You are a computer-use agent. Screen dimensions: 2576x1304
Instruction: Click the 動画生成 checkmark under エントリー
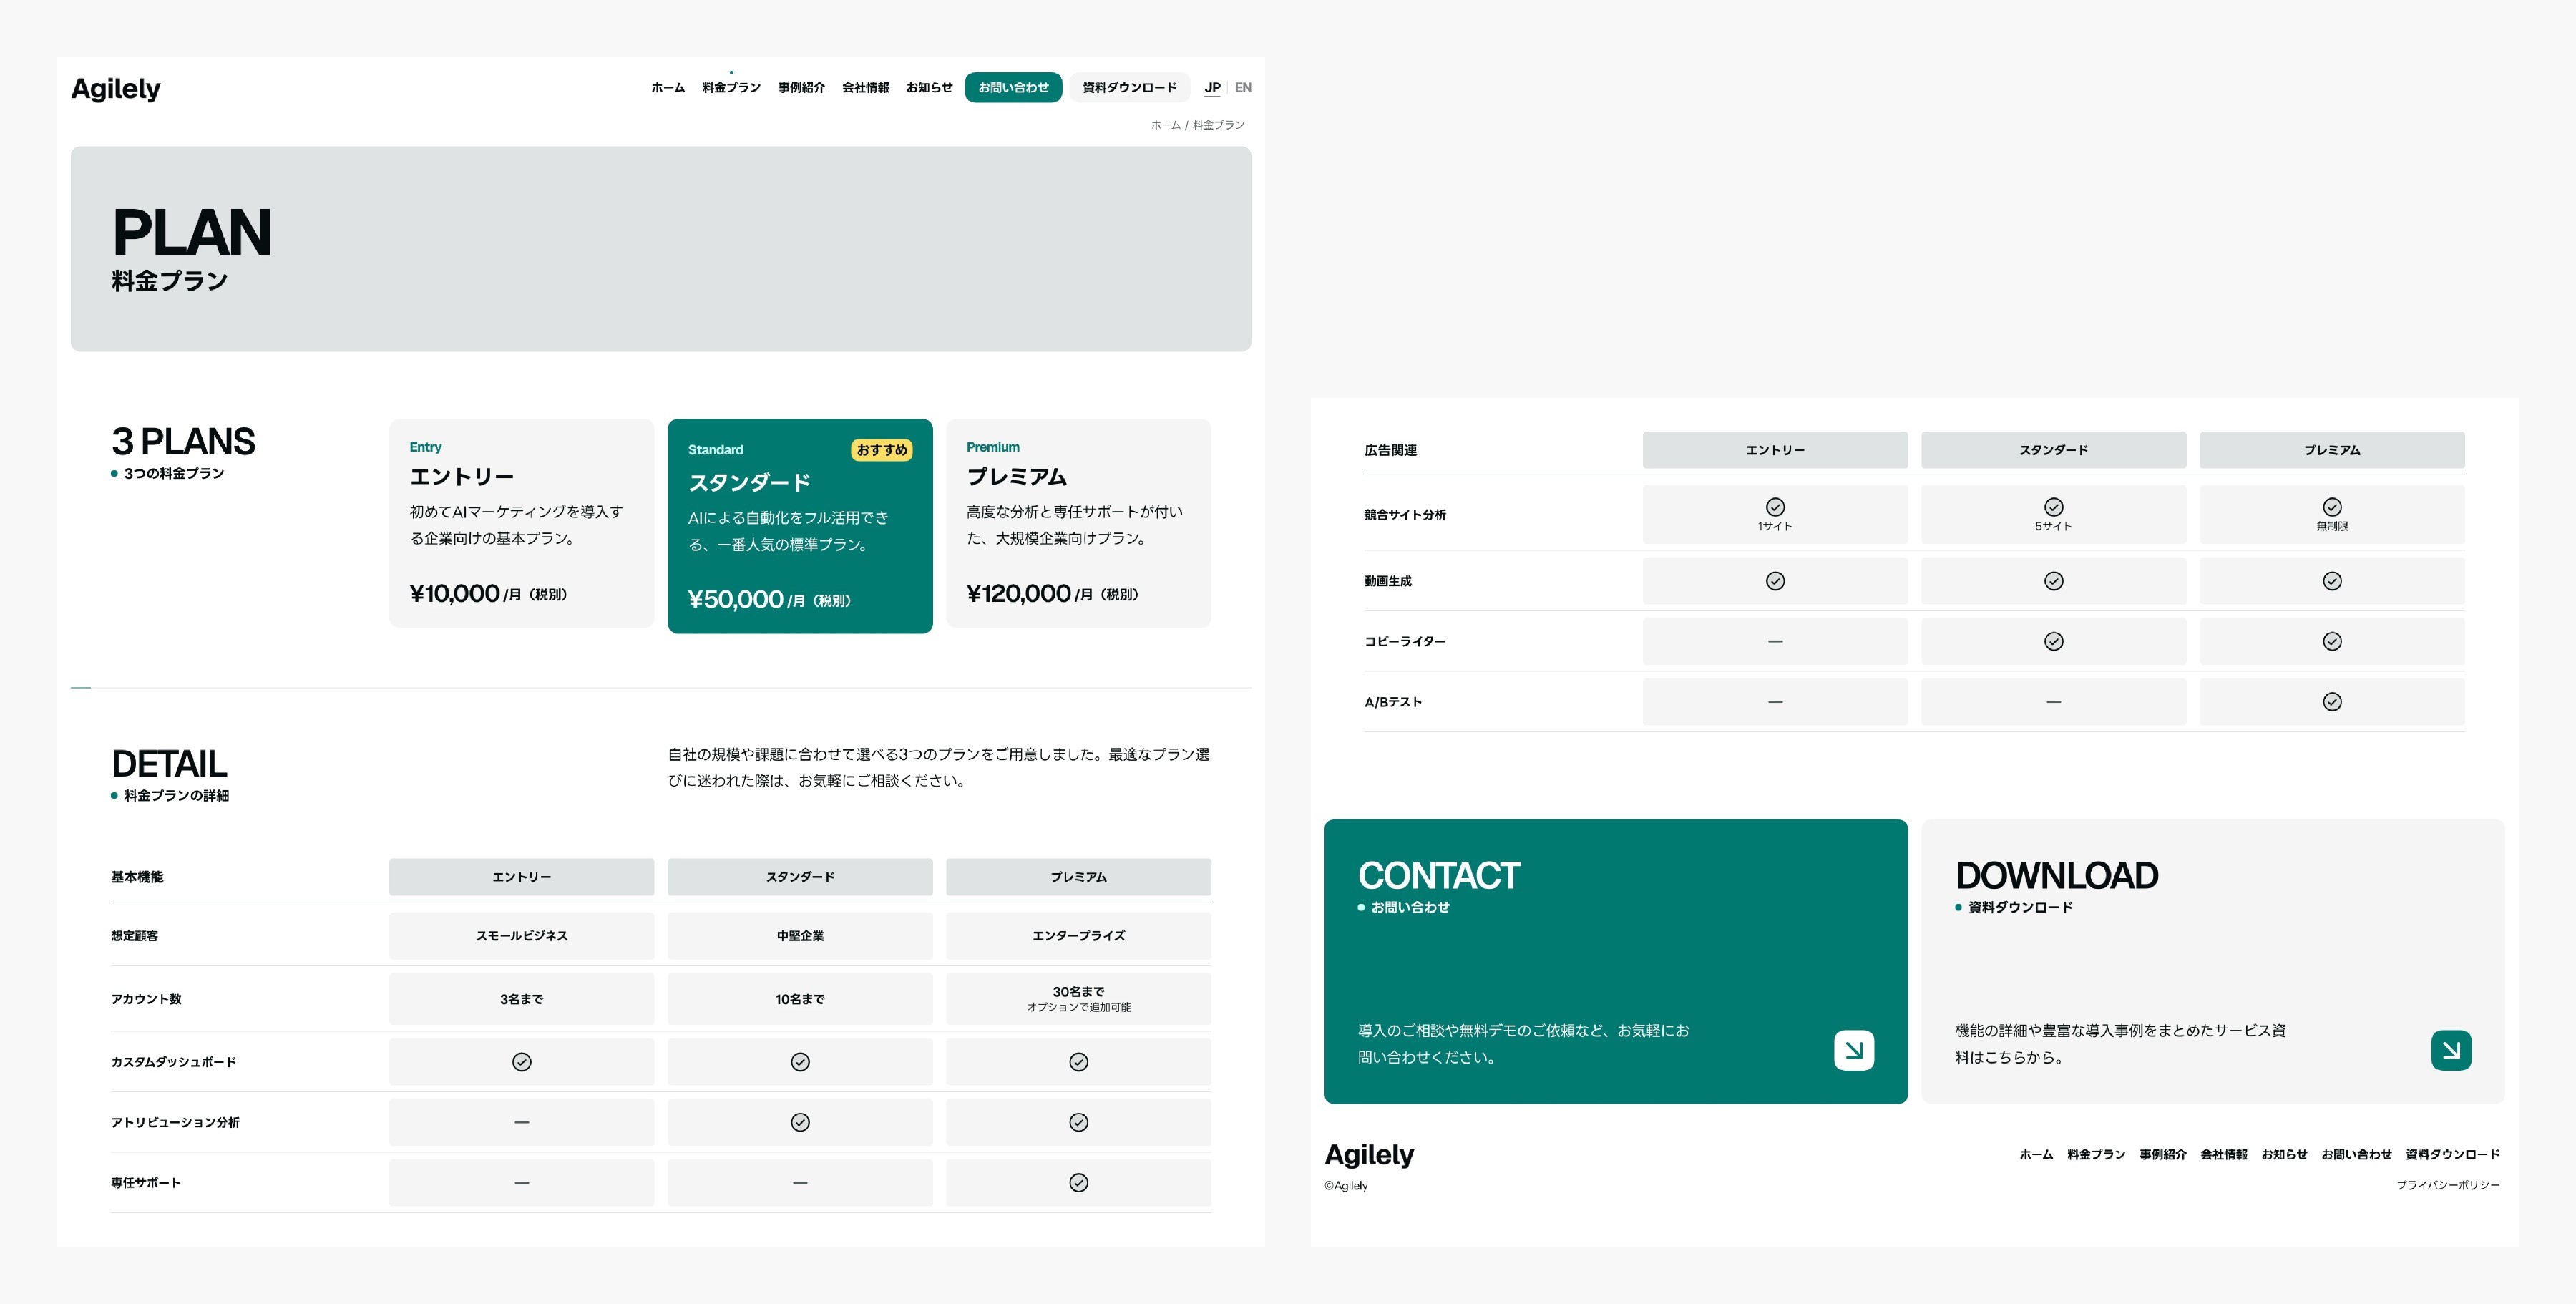(x=1775, y=581)
